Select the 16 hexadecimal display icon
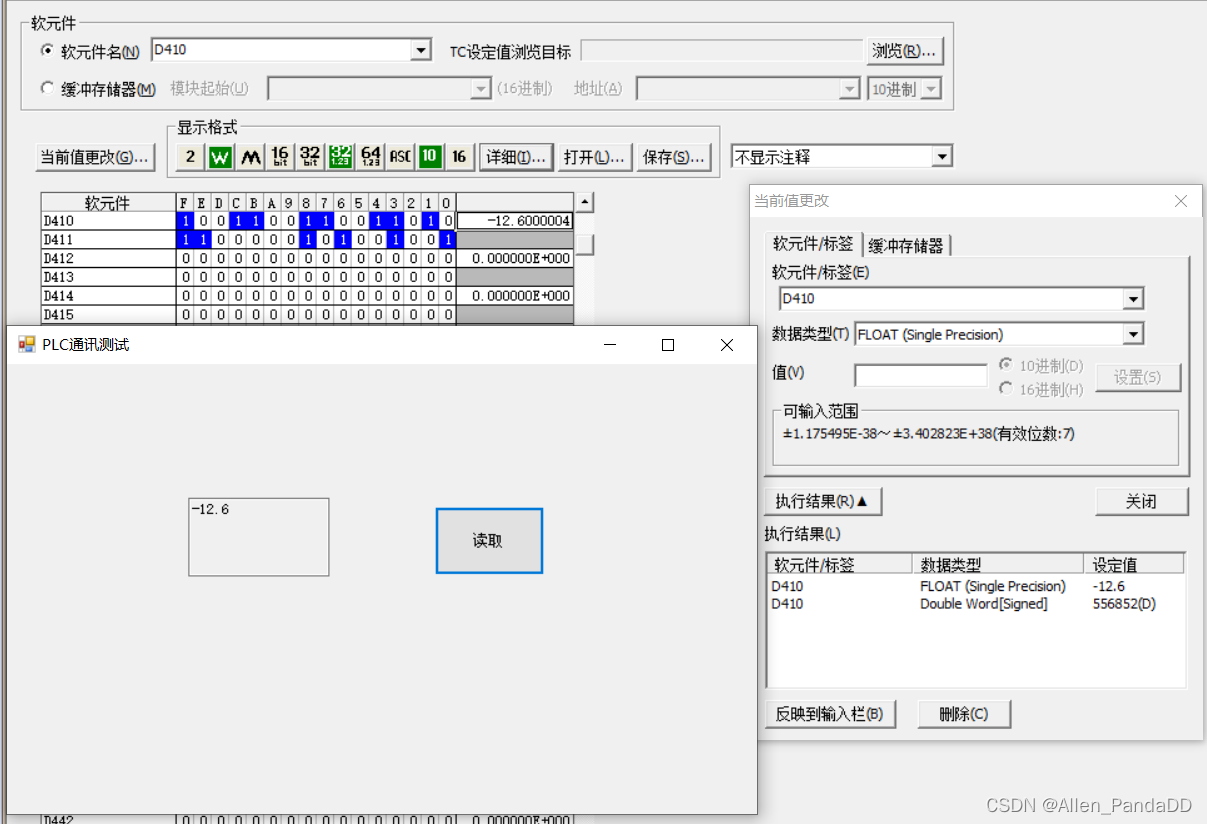This screenshot has width=1207, height=824. pos(459,156)
